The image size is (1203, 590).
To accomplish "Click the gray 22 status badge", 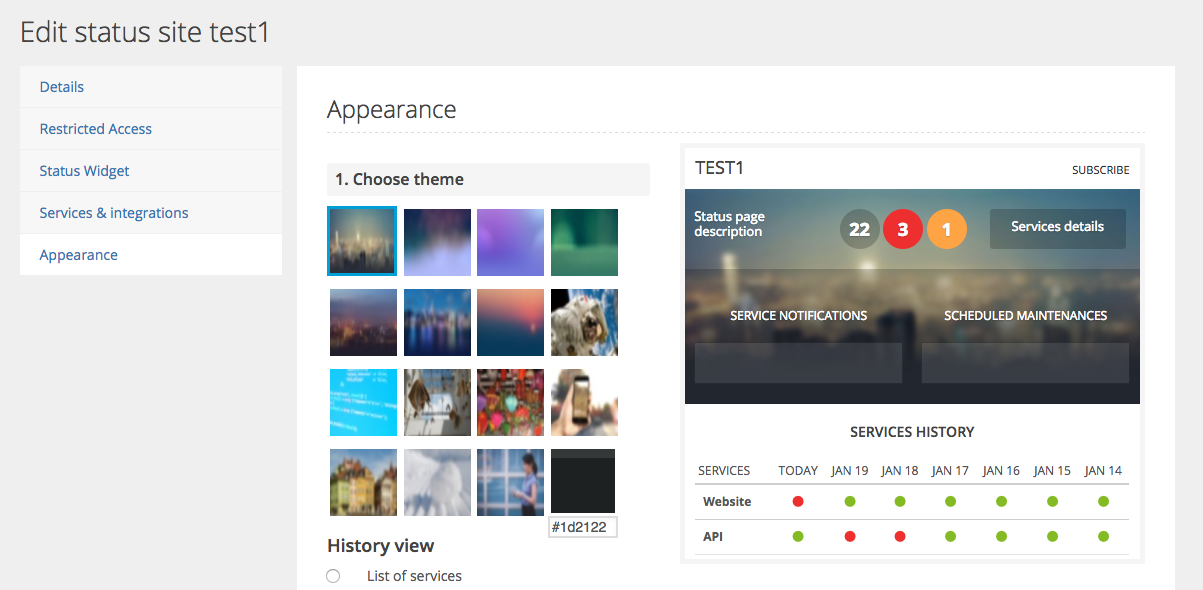I will pos(860,229).
